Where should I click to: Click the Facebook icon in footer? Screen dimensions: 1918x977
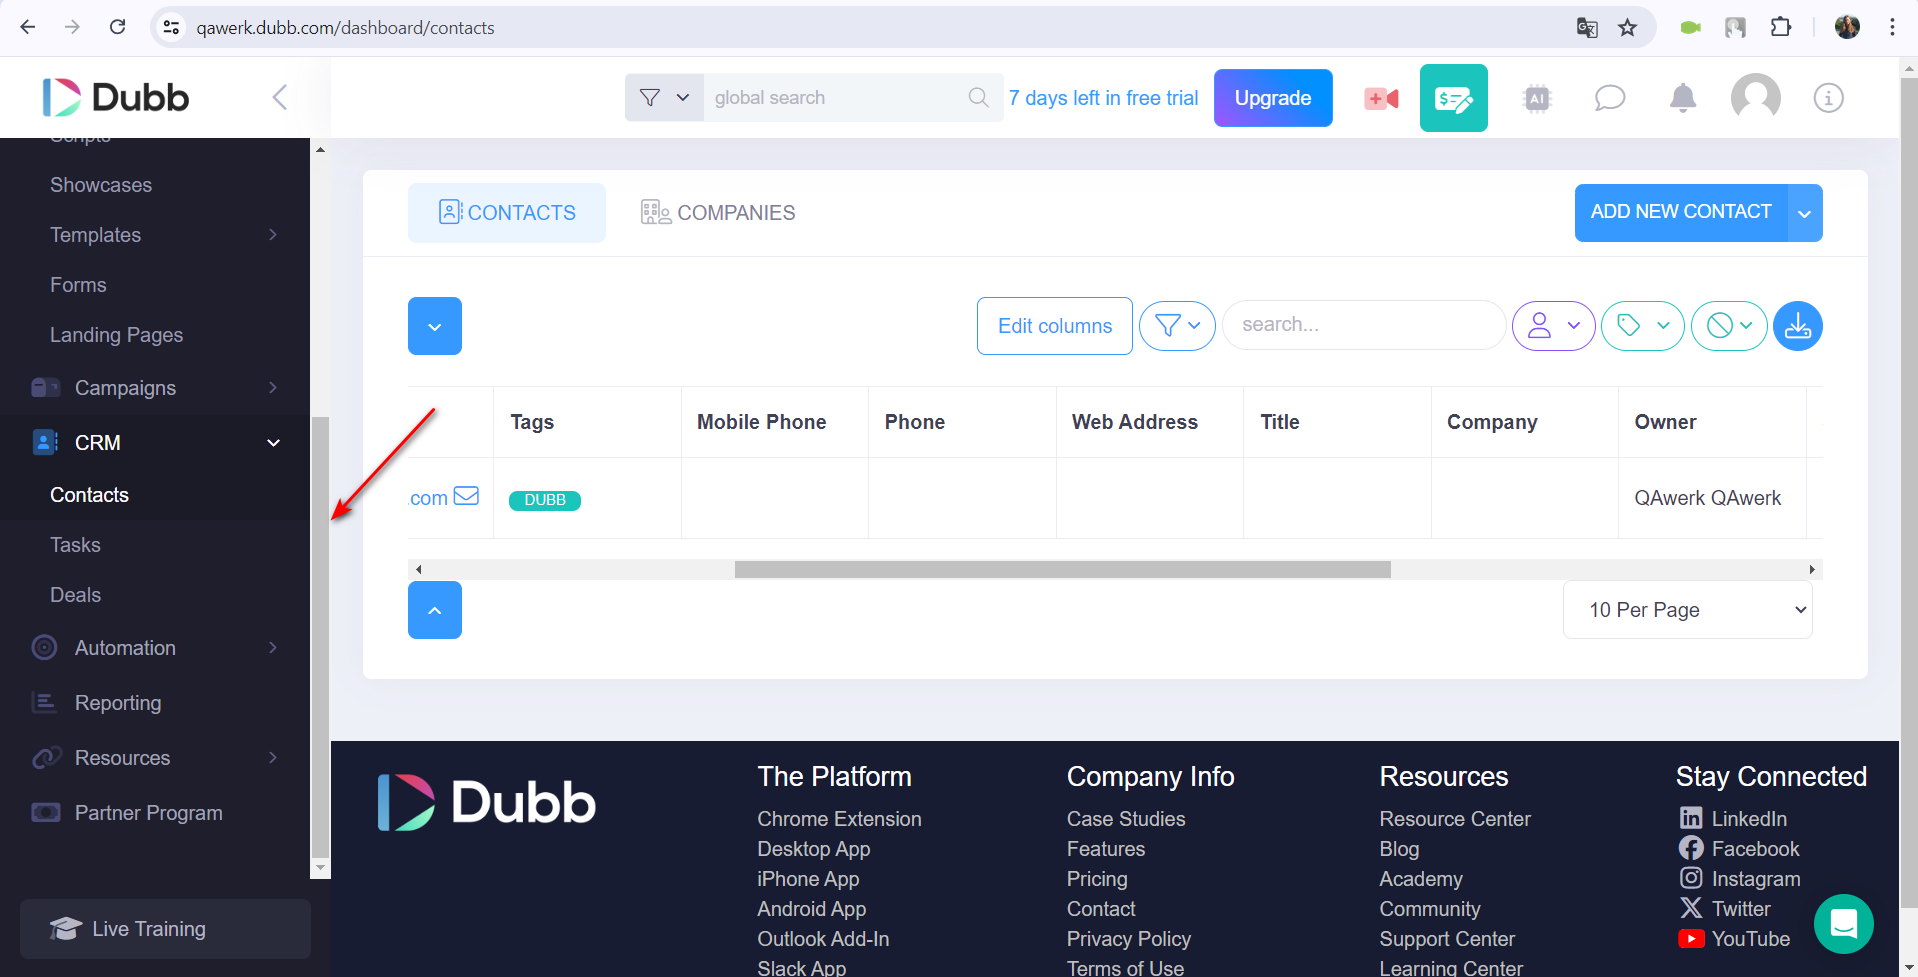point(1690,848)
